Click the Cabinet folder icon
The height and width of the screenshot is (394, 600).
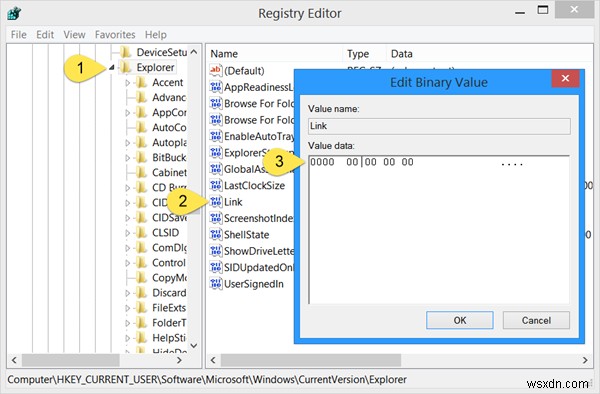point(141,173)
